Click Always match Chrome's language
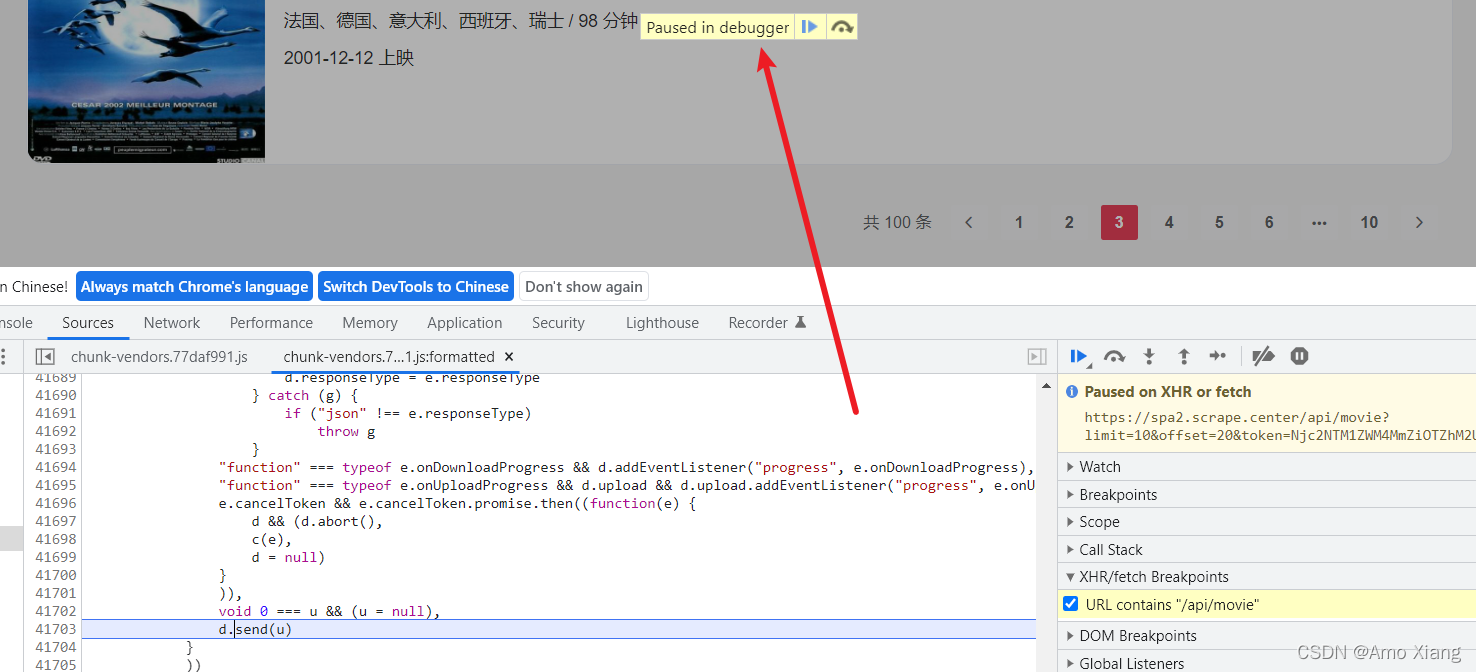Screen dimensions: 1476x672 194,287
